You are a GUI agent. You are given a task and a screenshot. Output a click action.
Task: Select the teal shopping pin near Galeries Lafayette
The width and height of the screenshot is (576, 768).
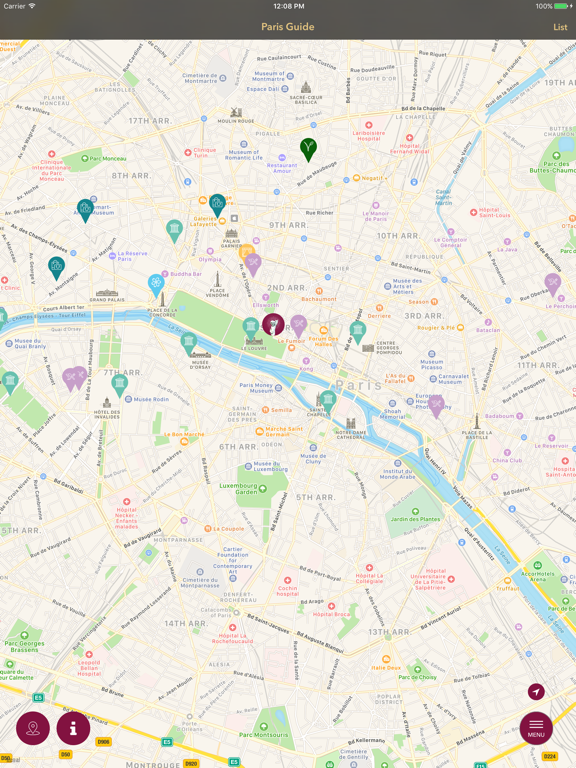pyautogui.click(x=217, y=205)
